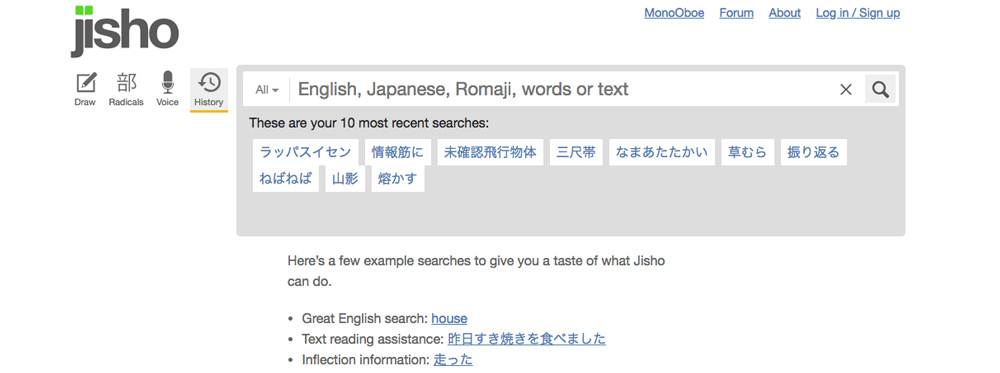Select recent search ラッパスイセン
The width and height of the screenshot is (1000, 373).
(305, 152)
